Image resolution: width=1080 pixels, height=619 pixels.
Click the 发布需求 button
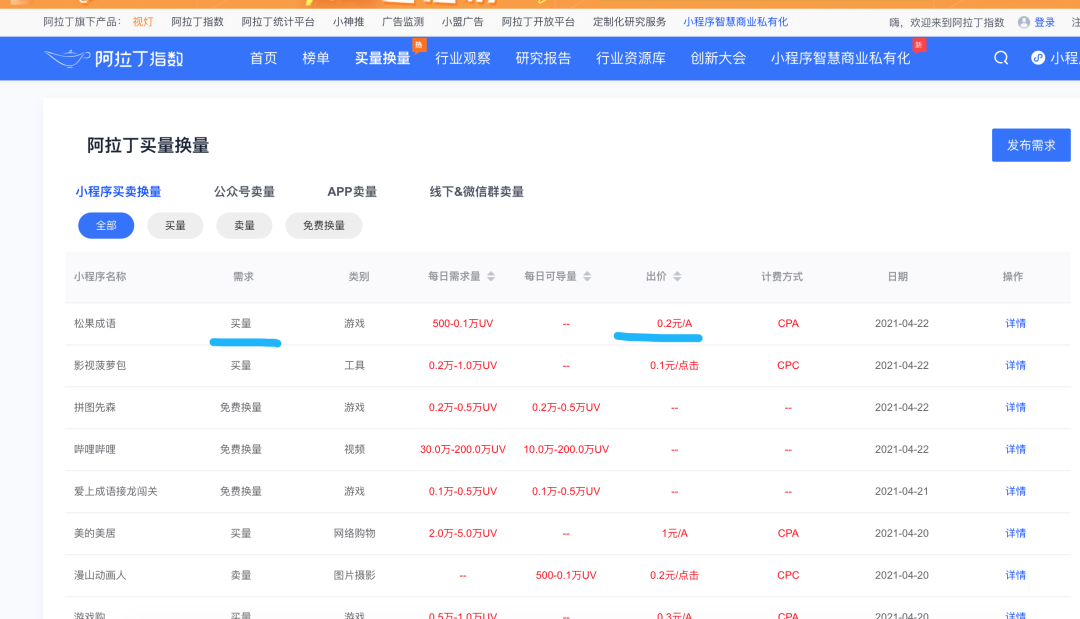1031,145
